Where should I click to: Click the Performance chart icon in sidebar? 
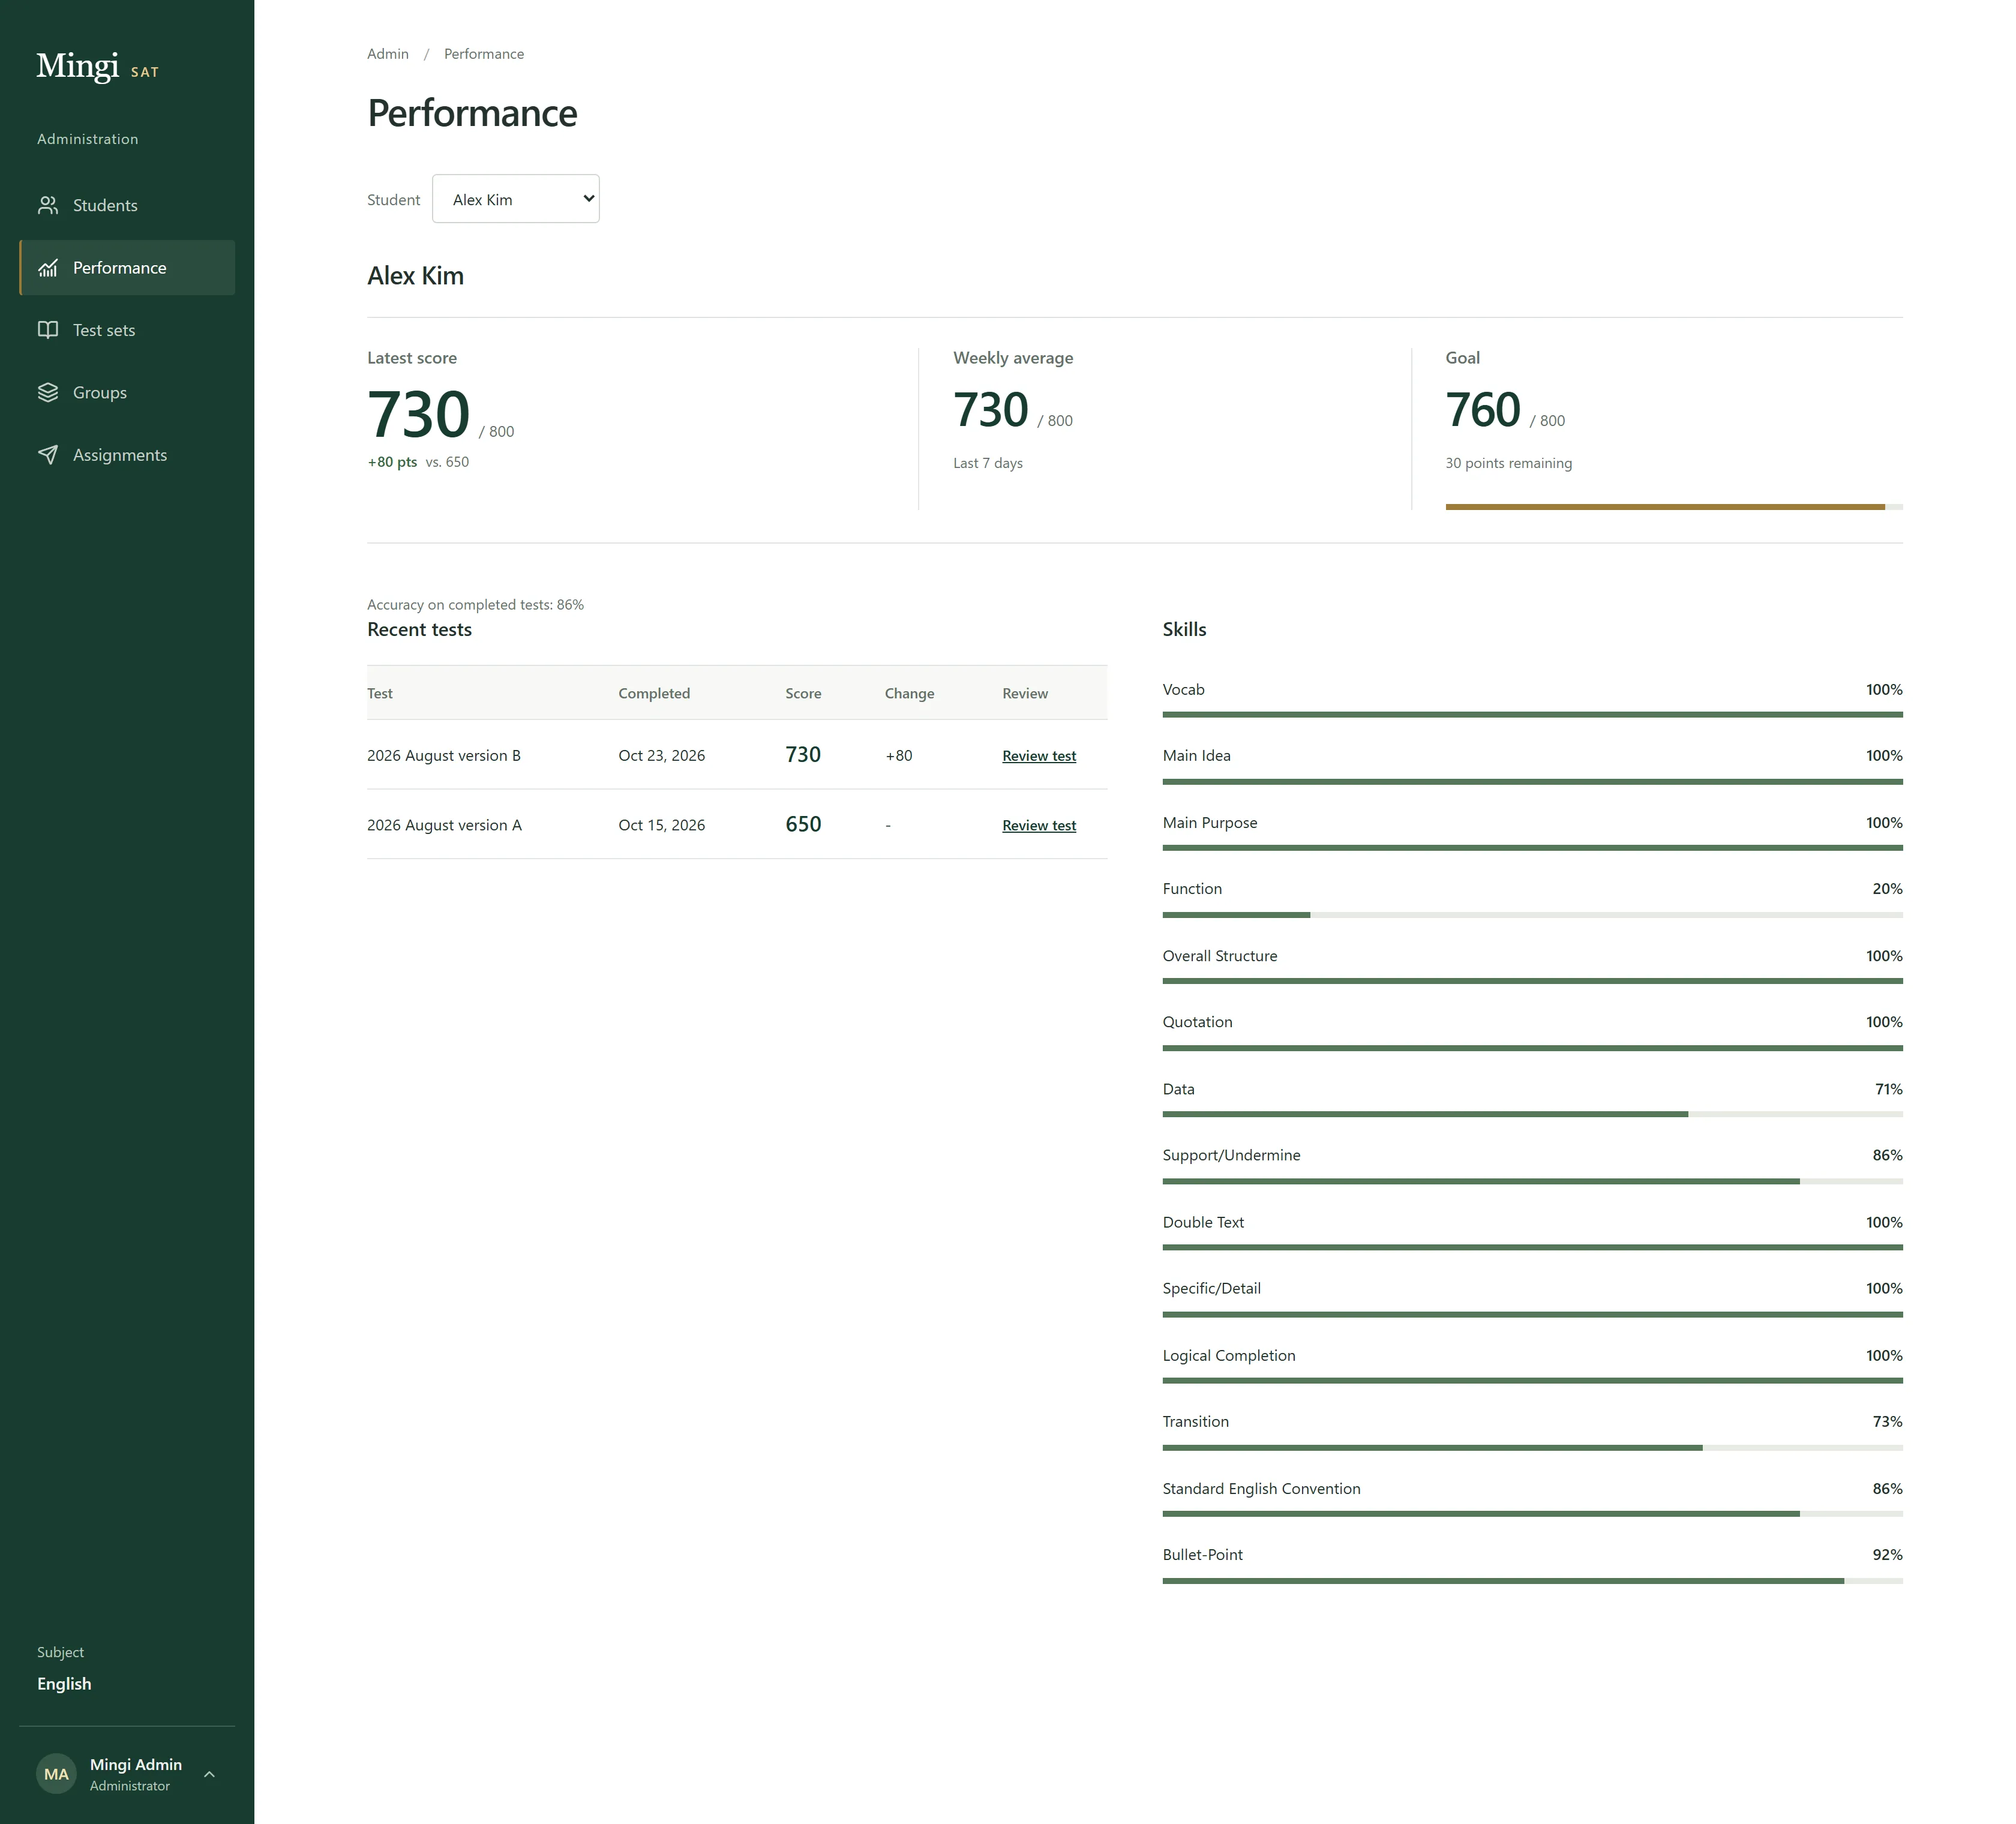click(48, 268)
